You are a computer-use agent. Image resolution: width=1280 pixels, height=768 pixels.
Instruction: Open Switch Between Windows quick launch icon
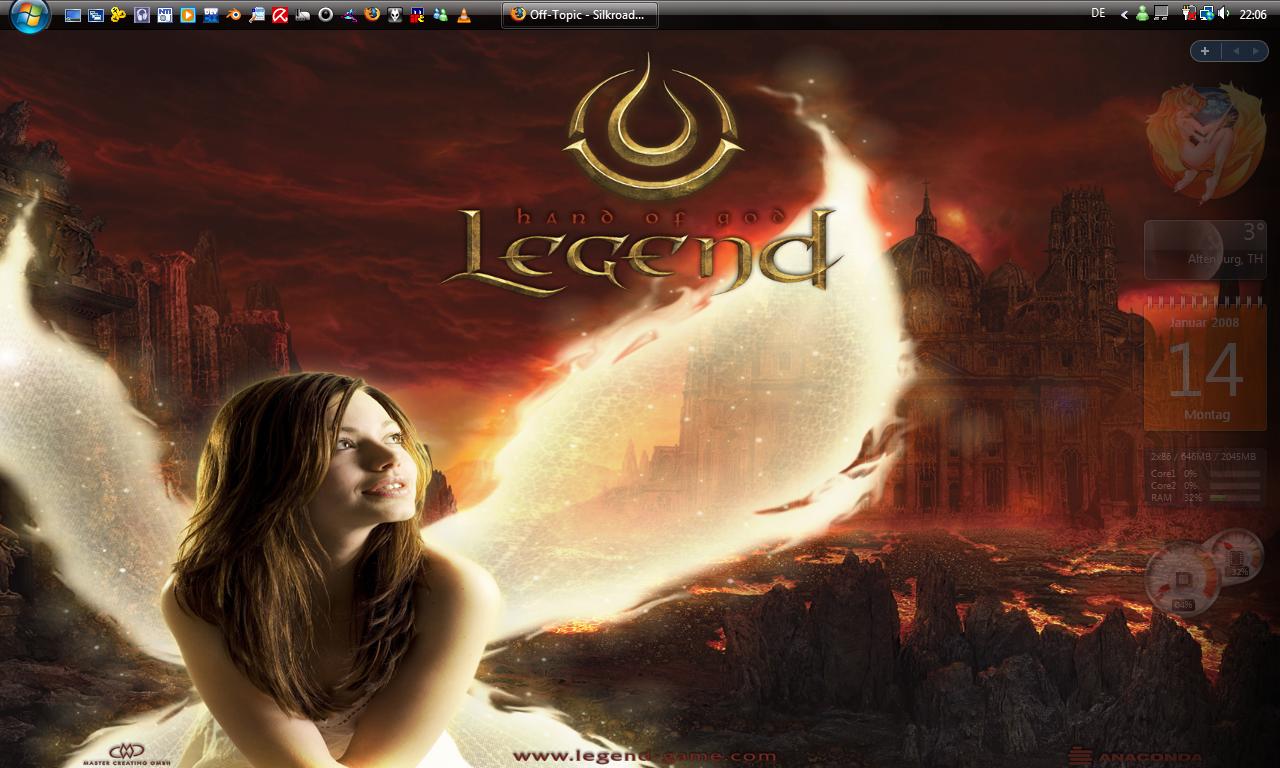point(96,15)
